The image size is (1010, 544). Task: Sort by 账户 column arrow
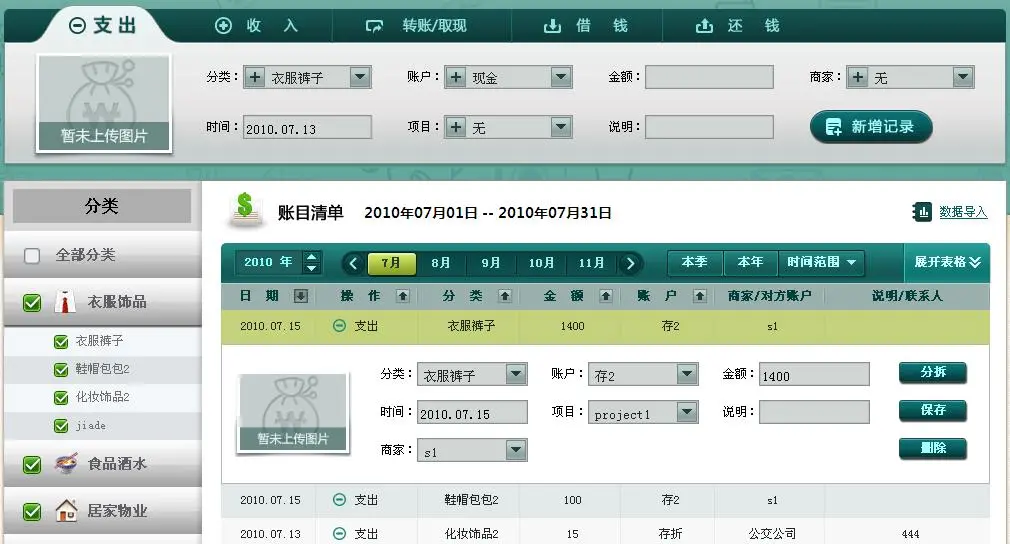pos(700,295)
